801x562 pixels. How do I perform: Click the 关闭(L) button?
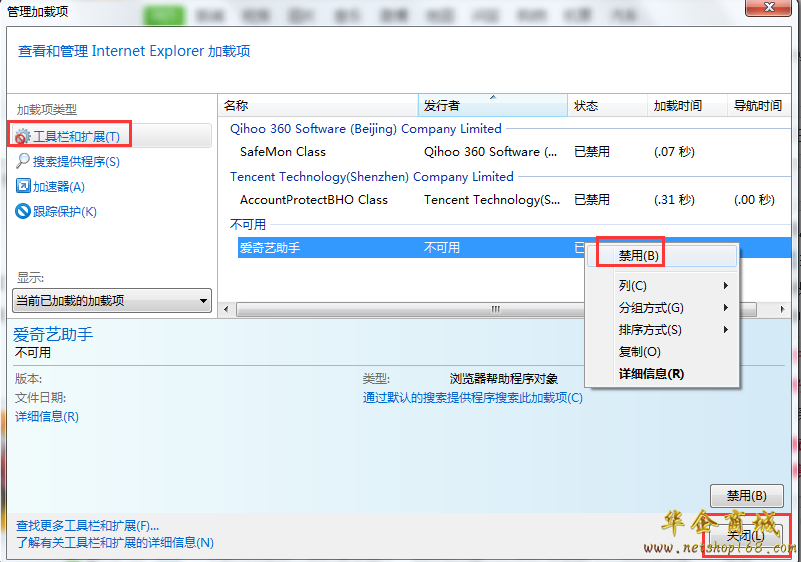pos(746,536)
